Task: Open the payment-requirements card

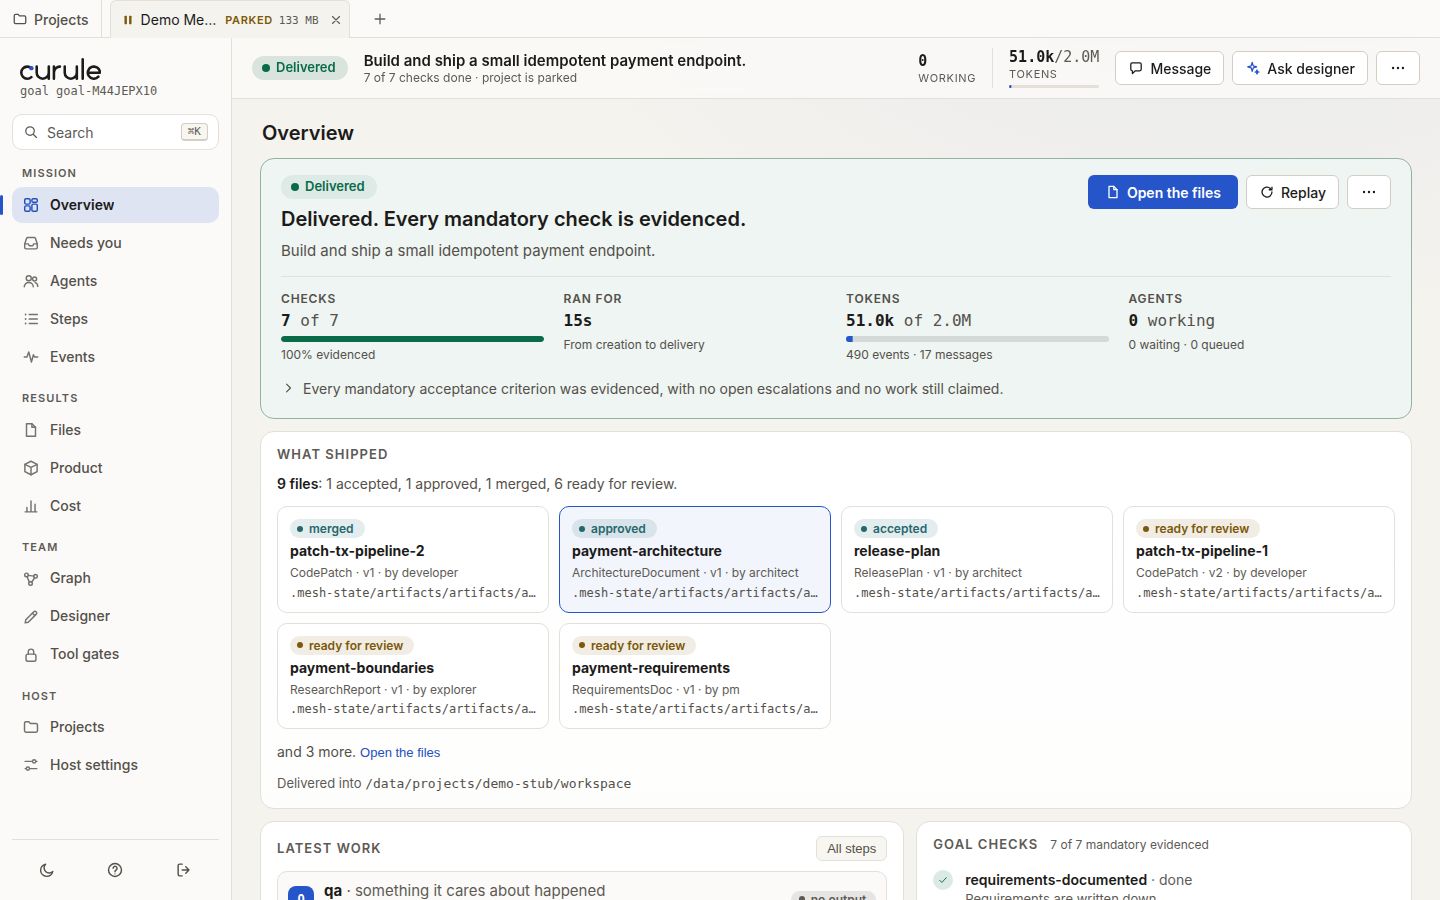Action: pyautogui.click(x=695, y=676)
